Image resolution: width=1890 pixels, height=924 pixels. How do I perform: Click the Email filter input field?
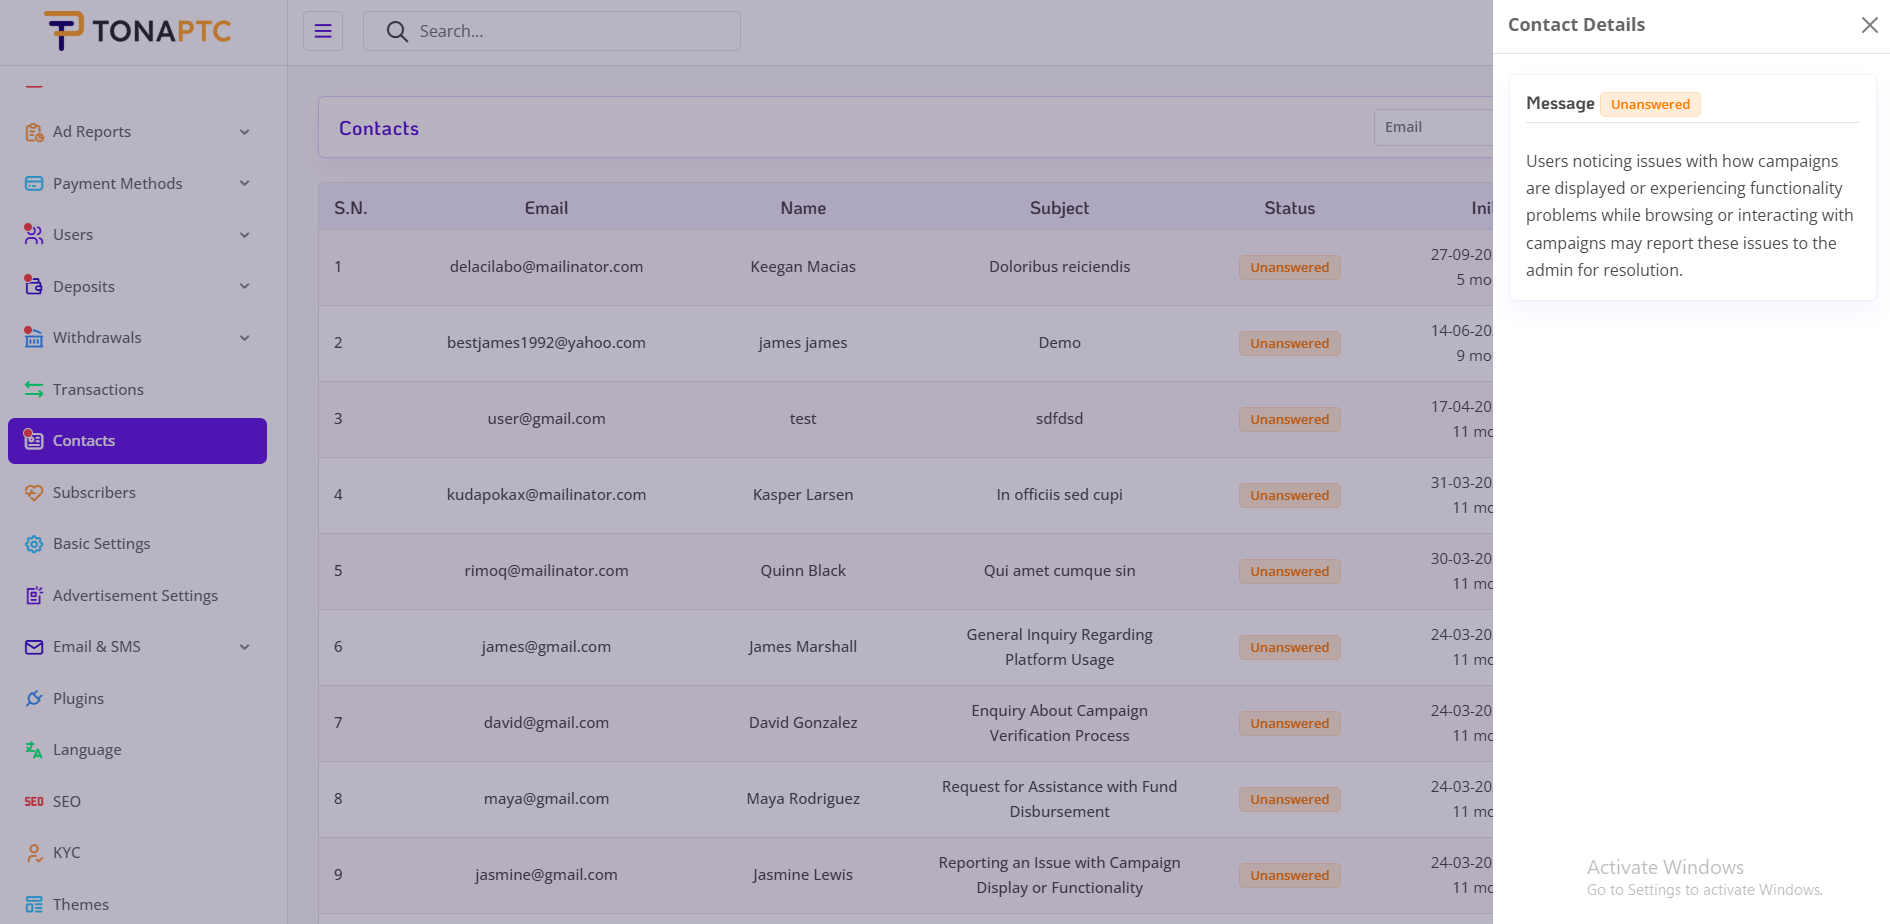pyautogui.click(x=1434, y=127)
